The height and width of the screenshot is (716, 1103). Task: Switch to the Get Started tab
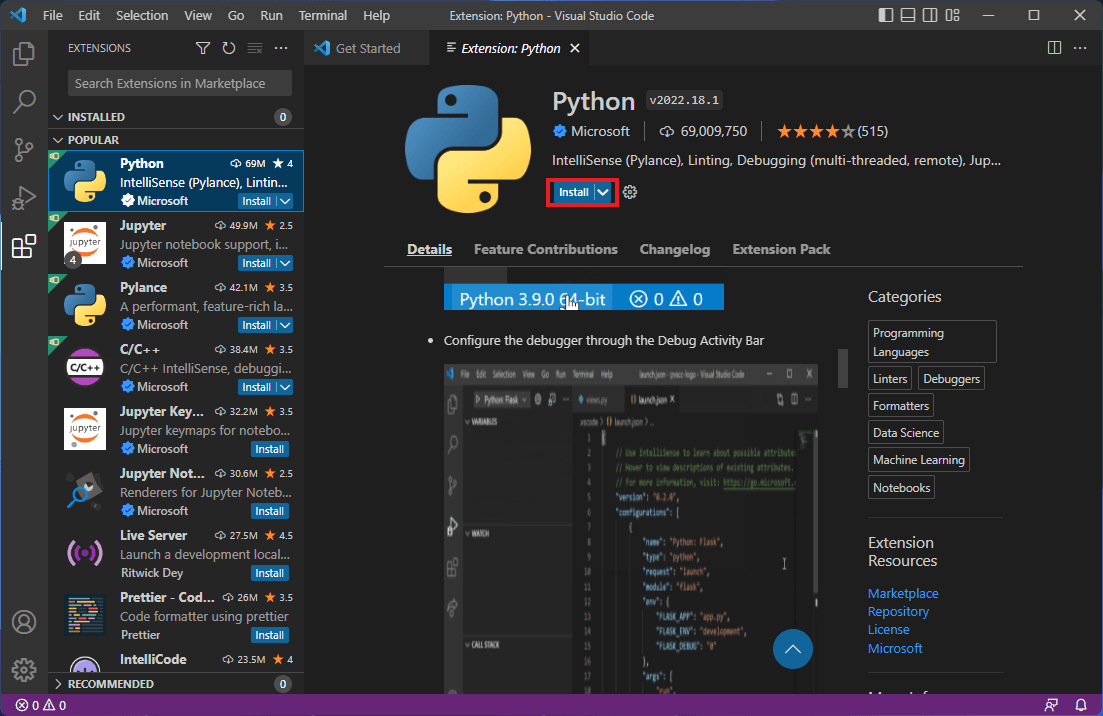click(366, 48)
